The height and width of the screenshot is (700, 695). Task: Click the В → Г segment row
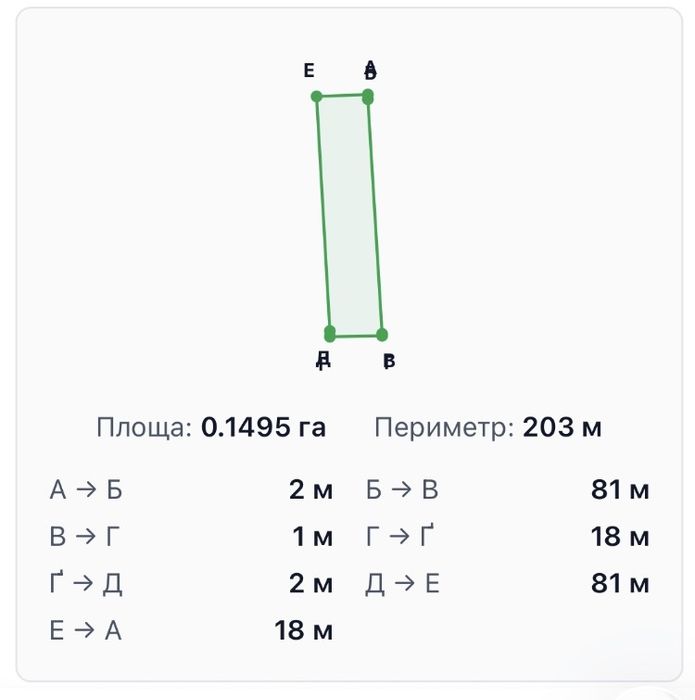pyautogui.click(x=191, y=536)
